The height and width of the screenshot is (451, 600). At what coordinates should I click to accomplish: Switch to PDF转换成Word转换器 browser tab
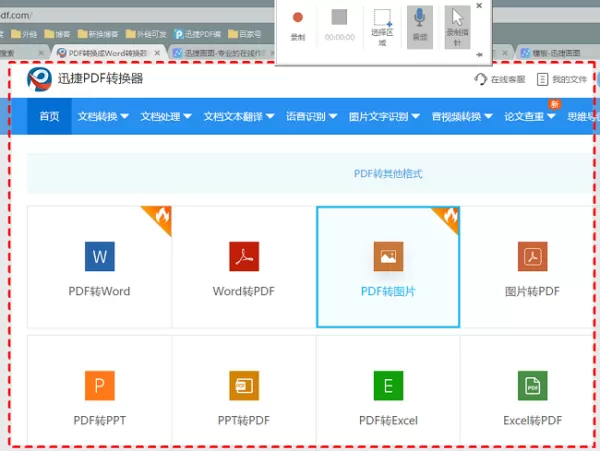107,53
